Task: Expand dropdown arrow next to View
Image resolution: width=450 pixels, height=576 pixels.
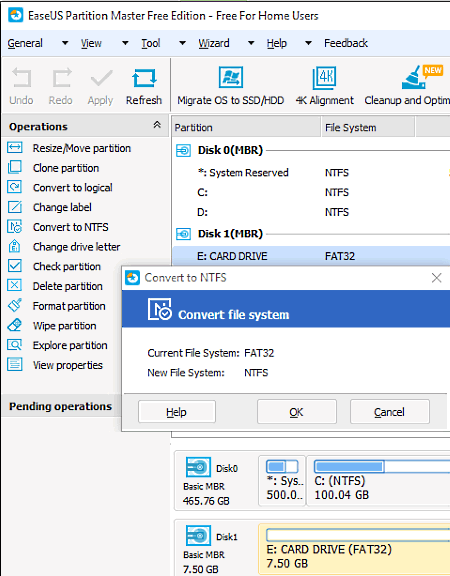Action: pyautogui.click(x=125, y=43)
